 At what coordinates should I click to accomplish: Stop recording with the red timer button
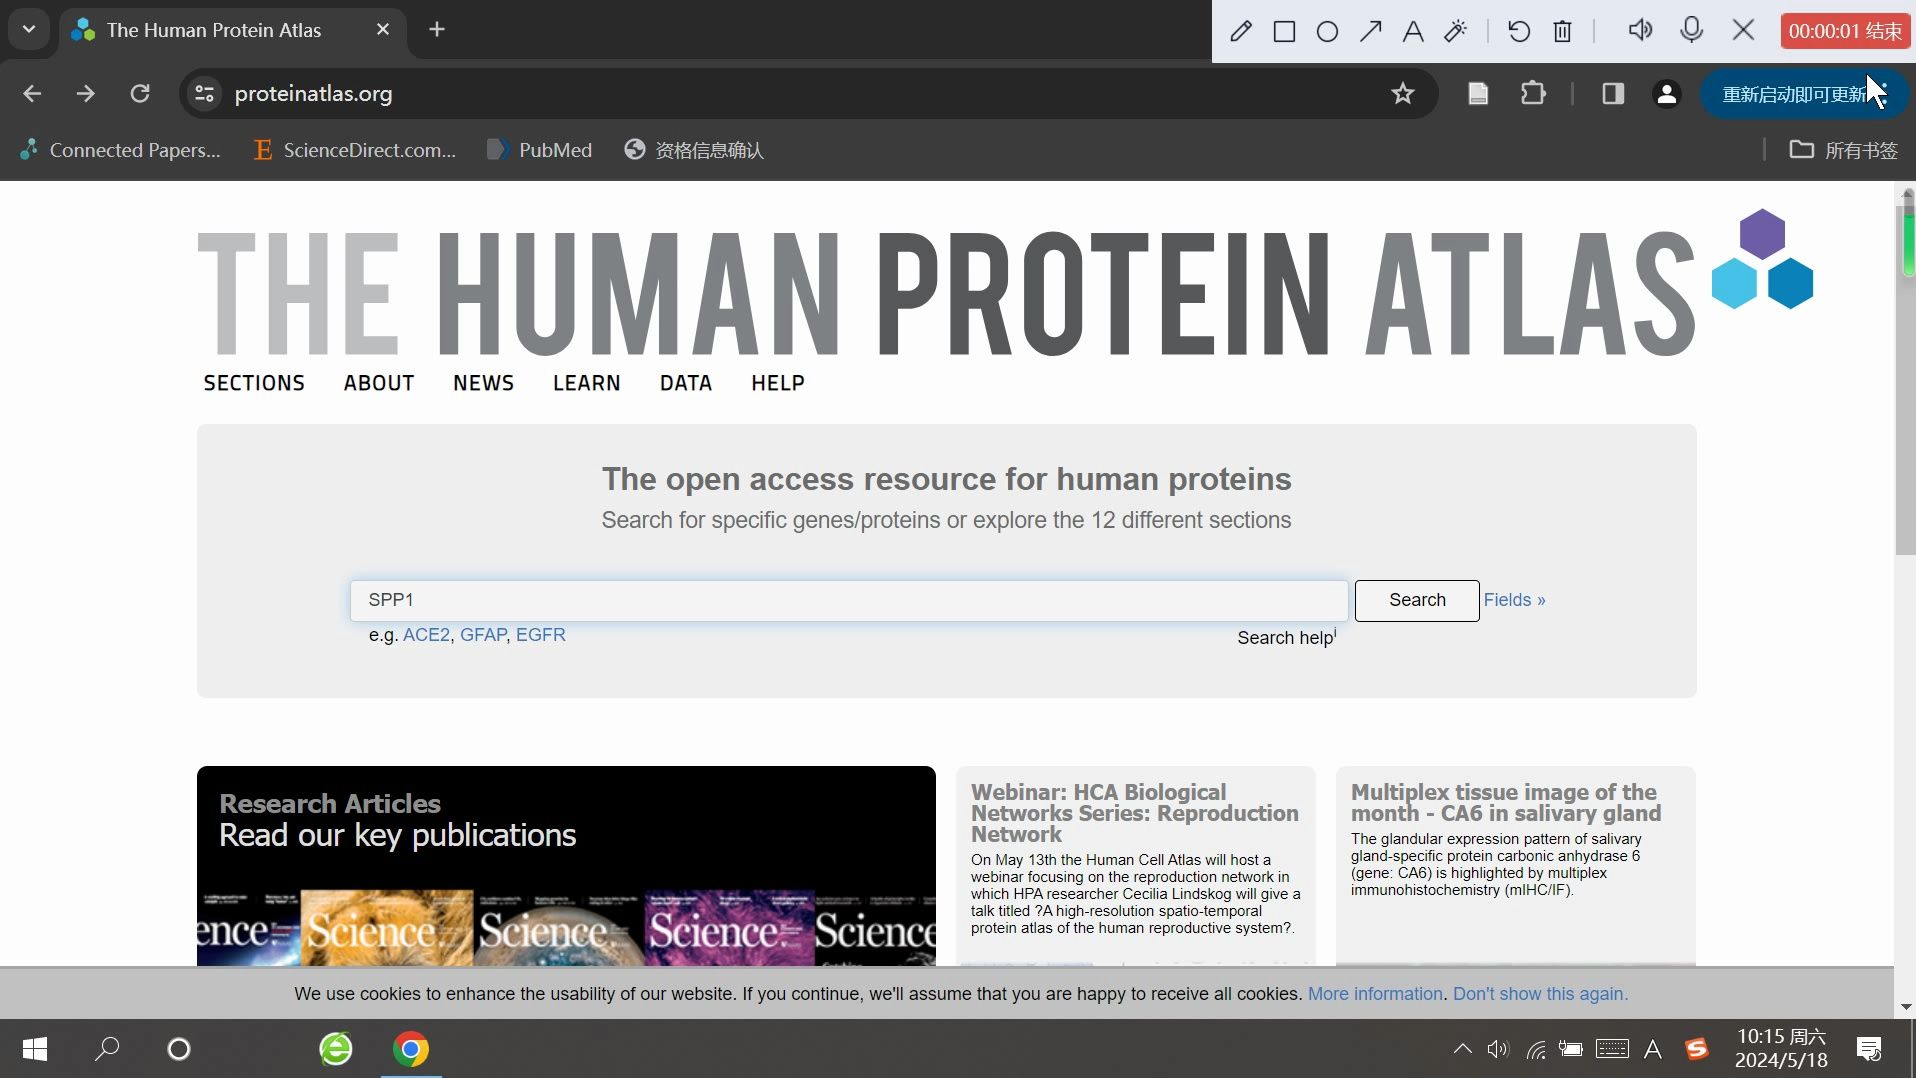(1845, 31)
